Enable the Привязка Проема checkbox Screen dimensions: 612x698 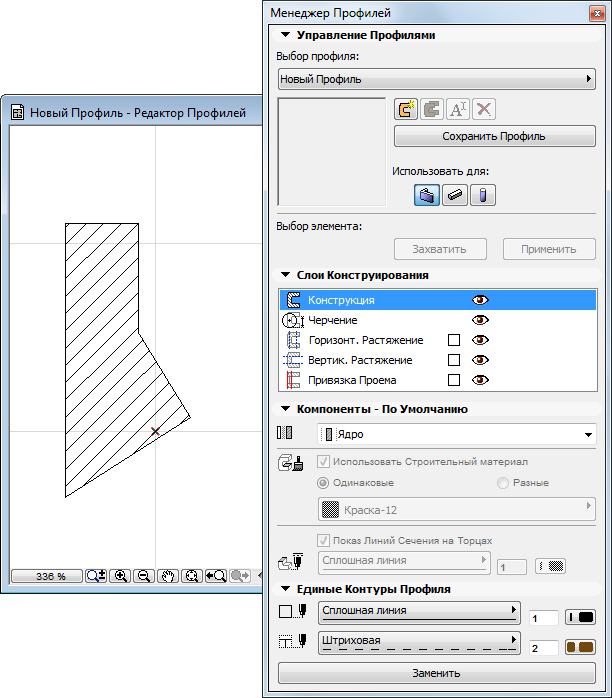[x=453, y=380]
